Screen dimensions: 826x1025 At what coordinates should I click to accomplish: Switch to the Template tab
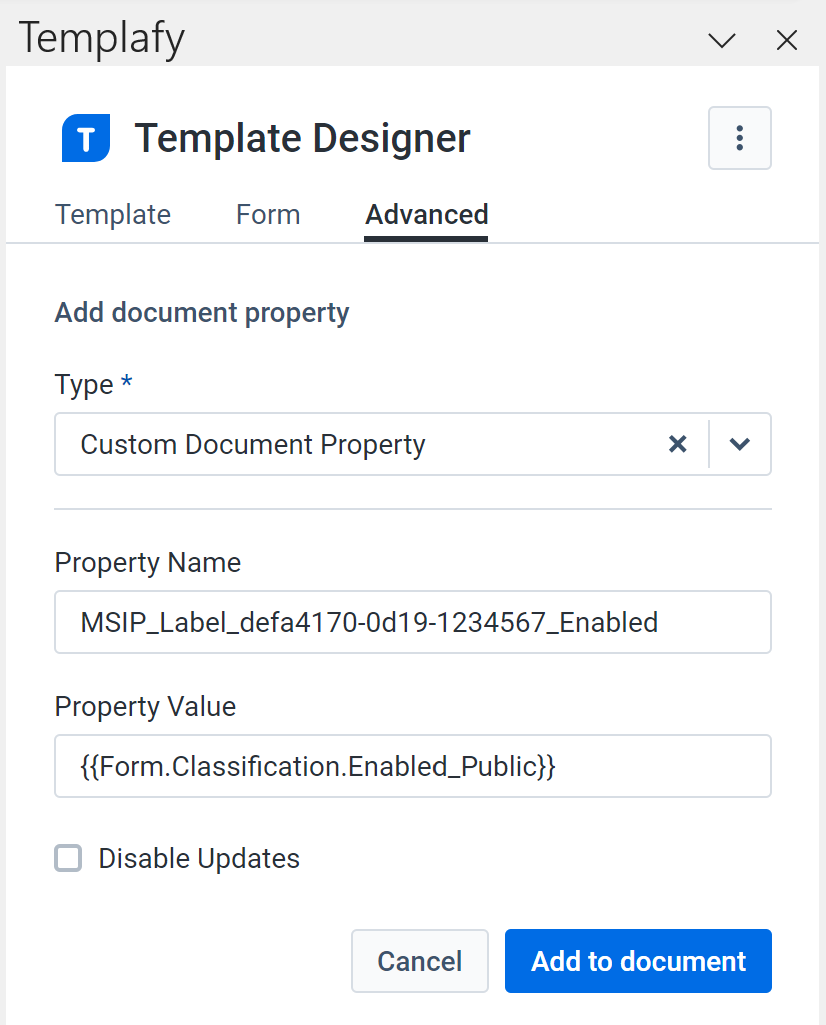point(112,214)
